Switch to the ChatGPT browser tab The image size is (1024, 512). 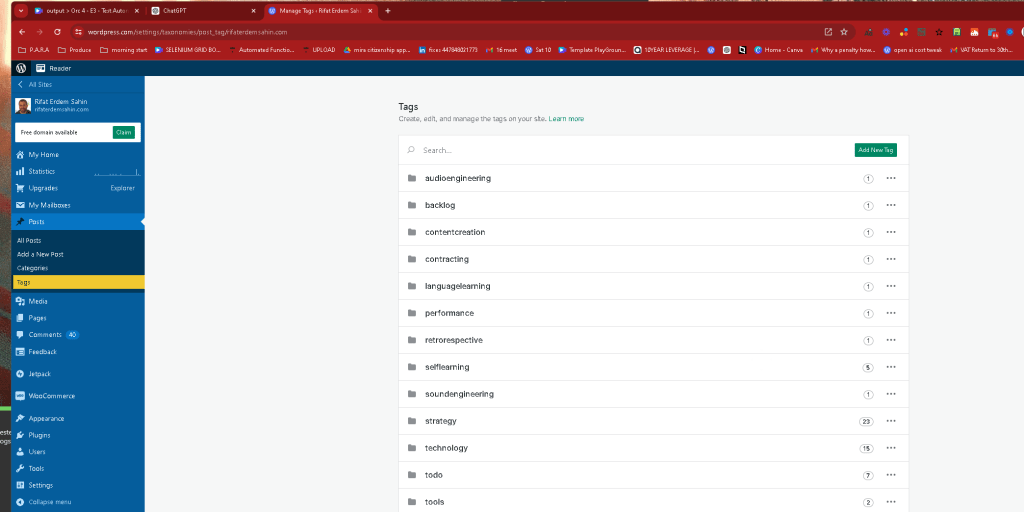coord(202,10)
